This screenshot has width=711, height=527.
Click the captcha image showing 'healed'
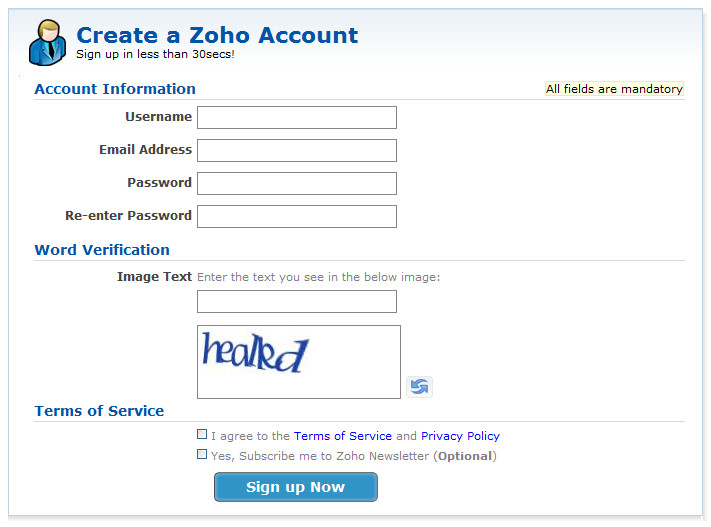[x=299, y=362]
